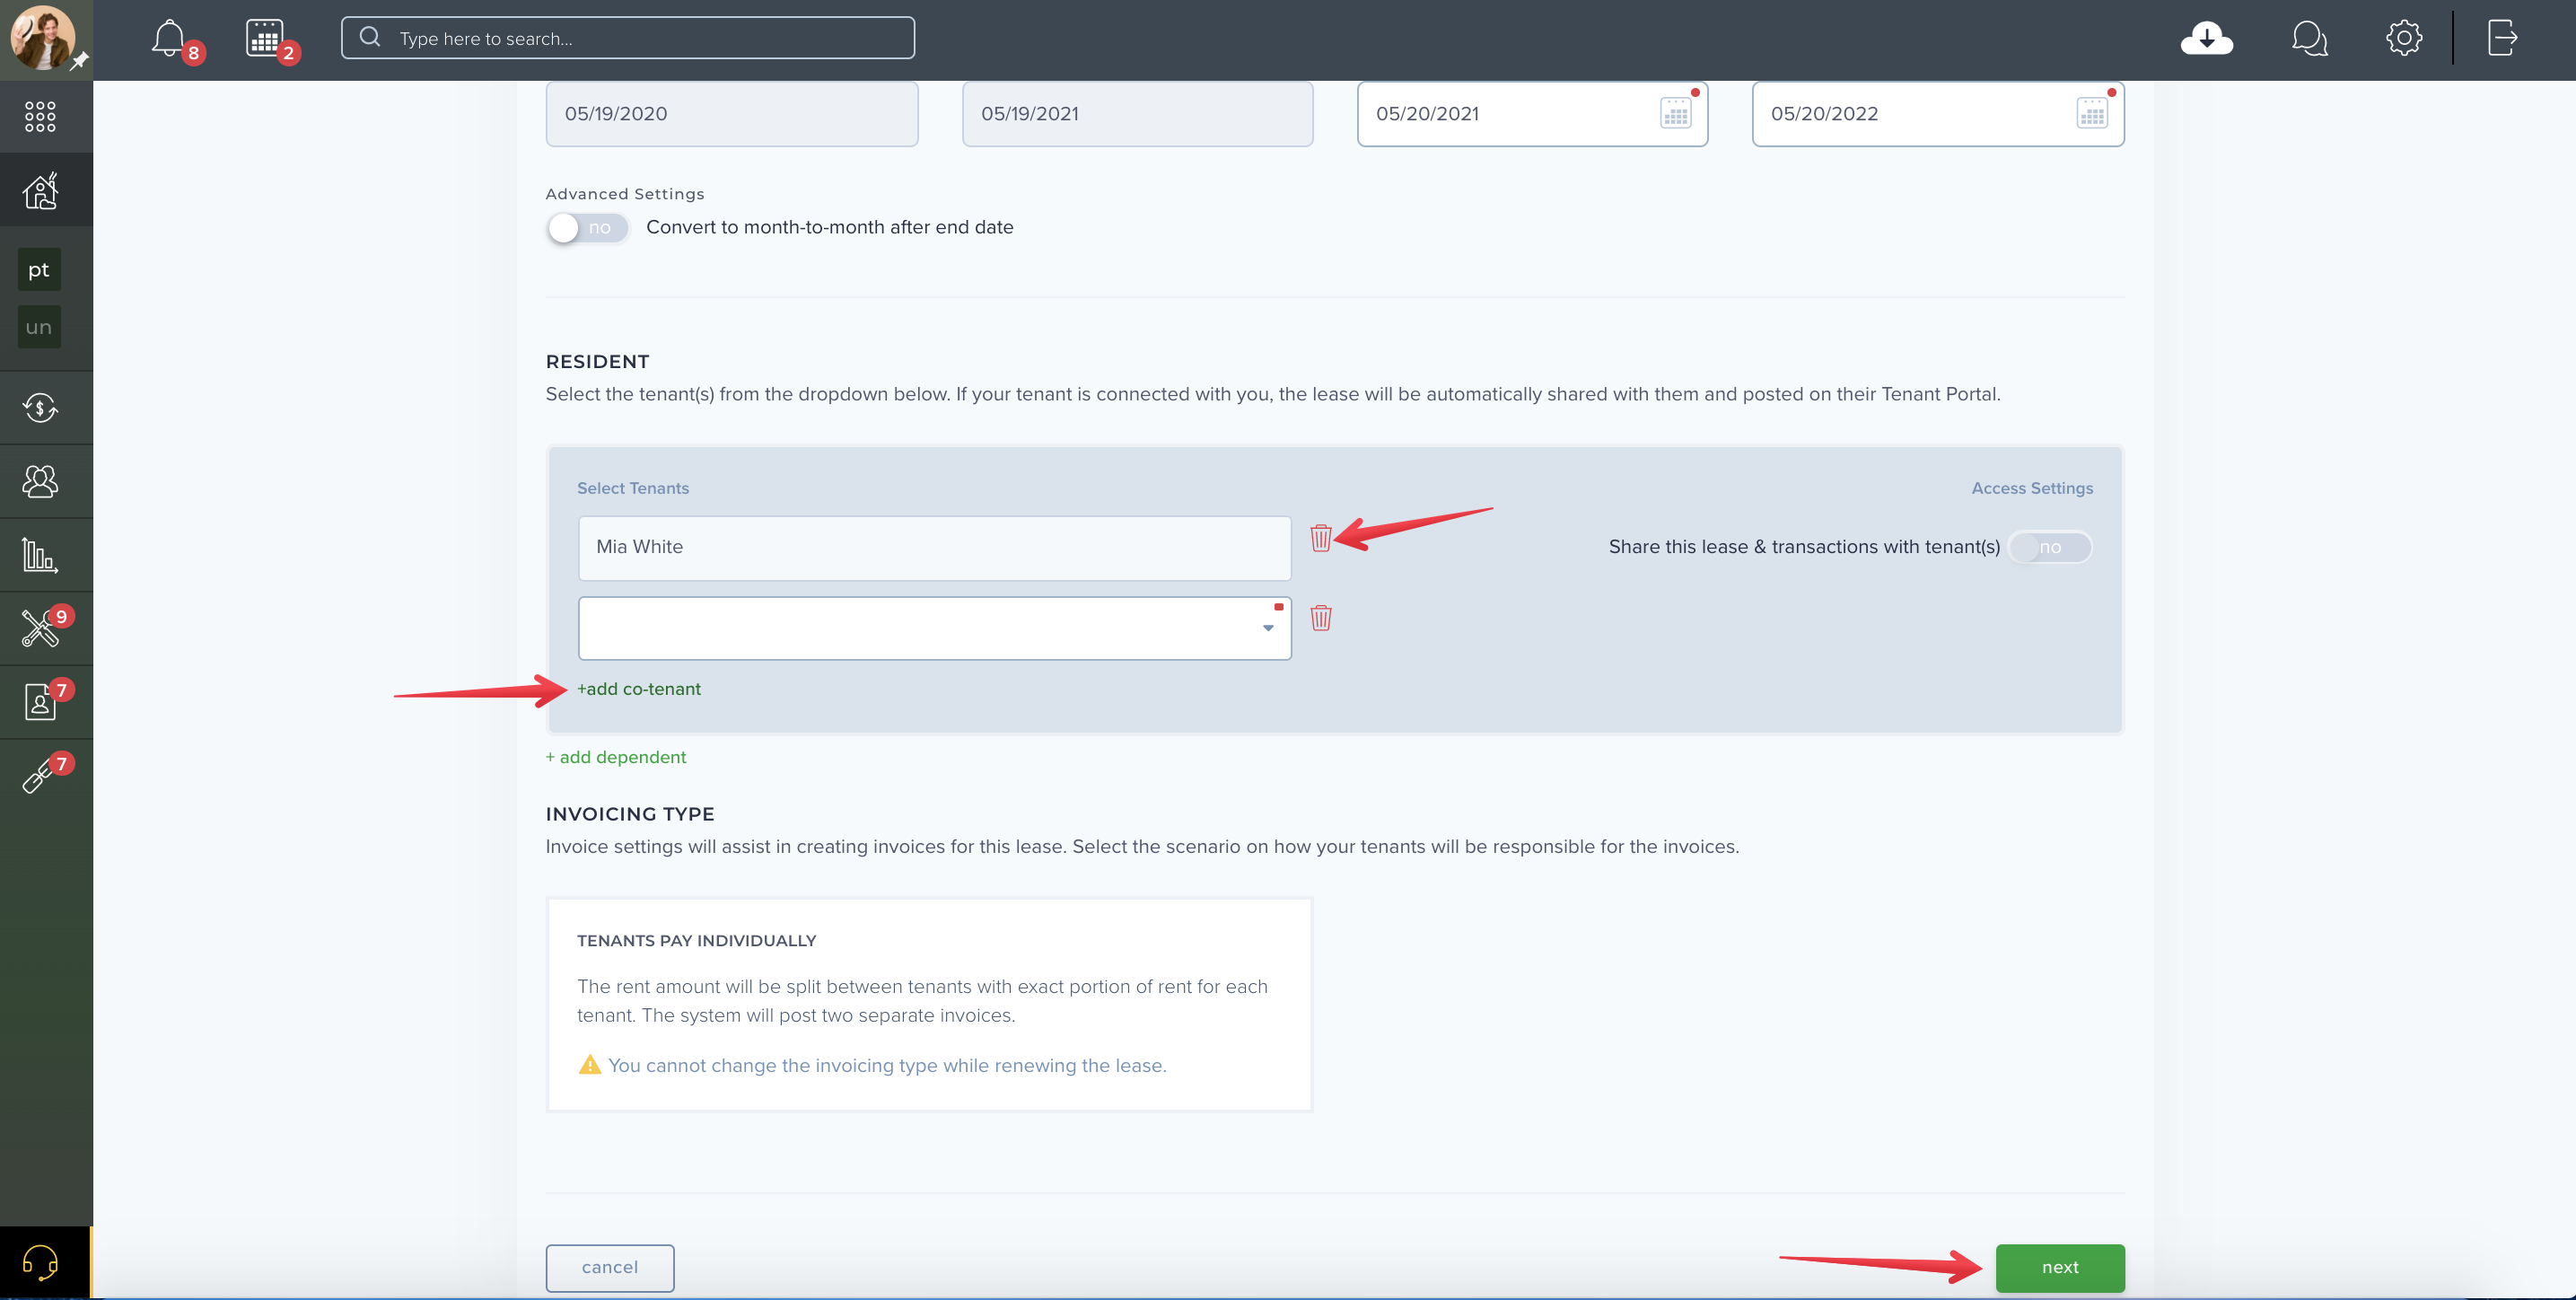Click the invoicing type warning triangle icon
The height and width of the screenshot is (1300, 2576).
click(x=590, y=1065)
